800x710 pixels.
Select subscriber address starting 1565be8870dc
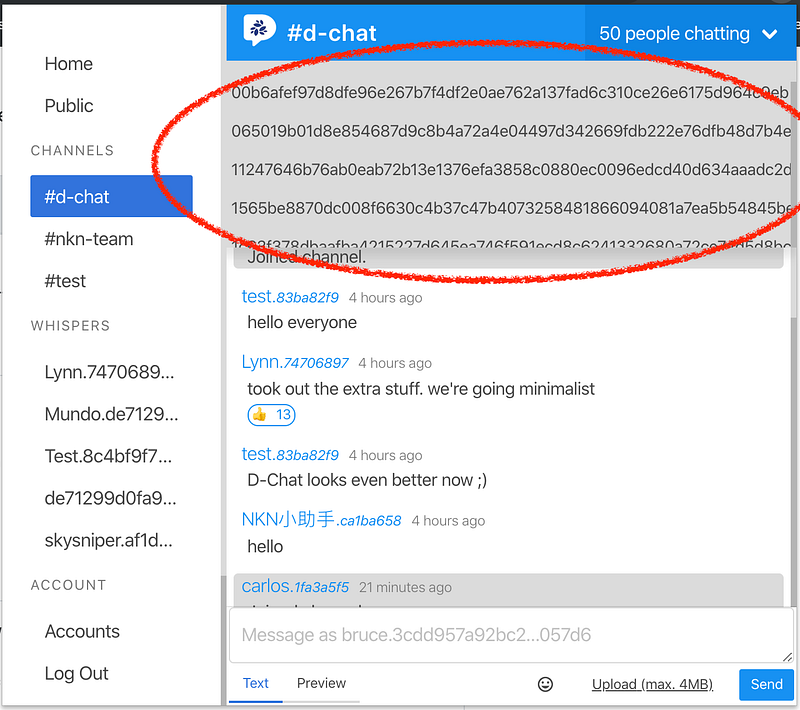tap(509, 208)
